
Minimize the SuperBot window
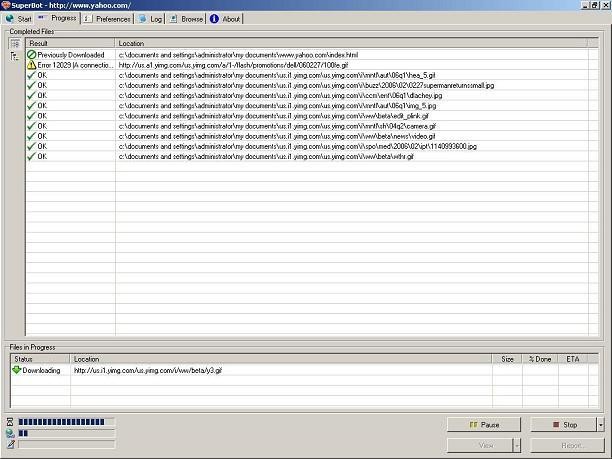(585, 5)
